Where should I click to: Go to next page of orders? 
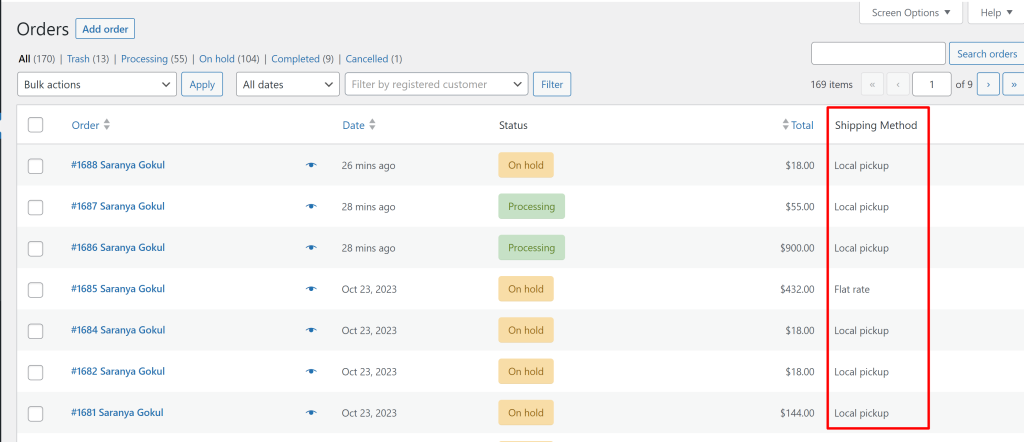[x=988, y=84]
